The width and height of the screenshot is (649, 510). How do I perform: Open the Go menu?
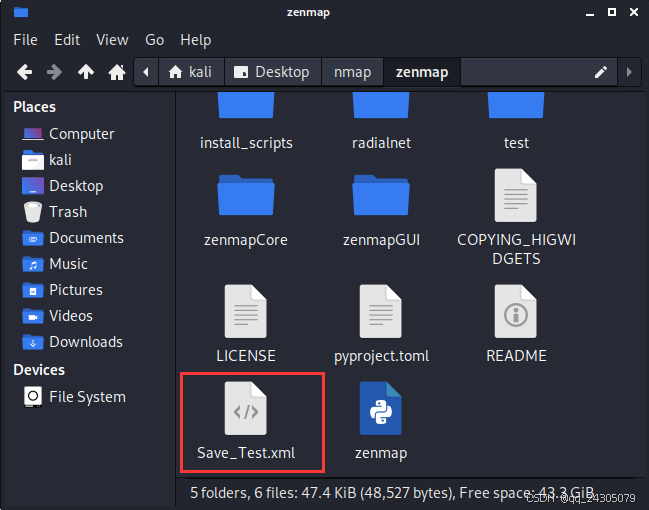[154, 40]
